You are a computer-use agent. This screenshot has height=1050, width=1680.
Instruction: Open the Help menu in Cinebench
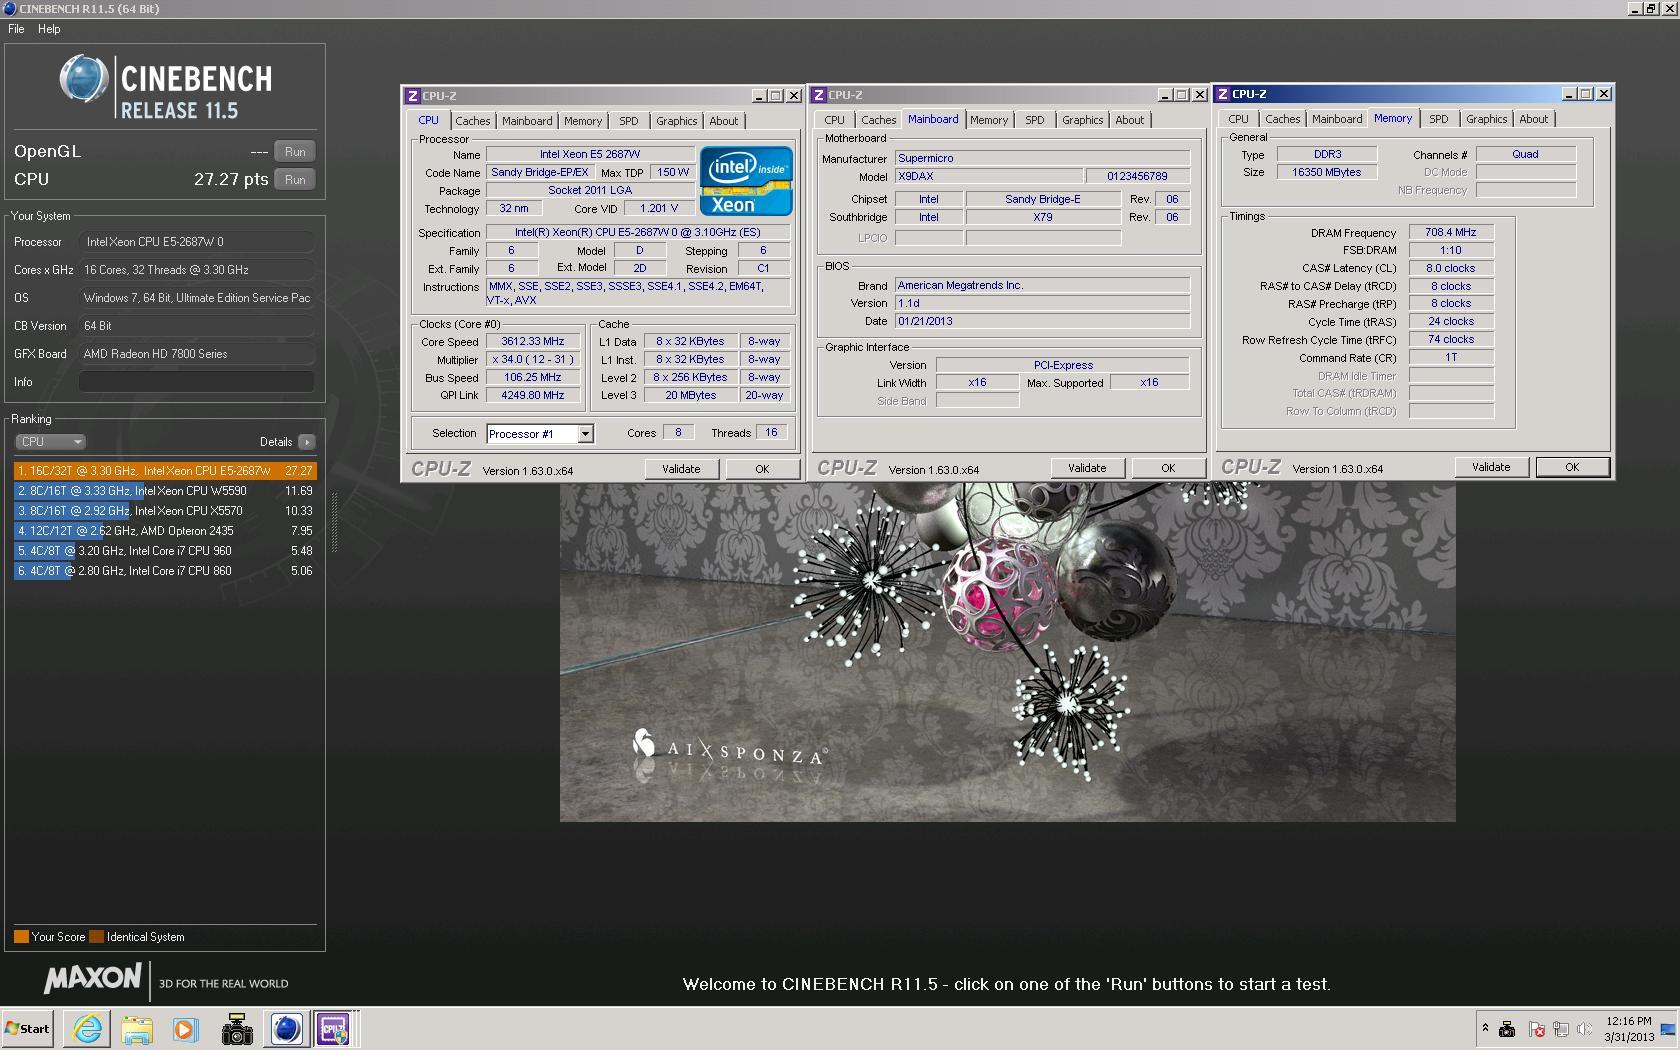point(49,29)
